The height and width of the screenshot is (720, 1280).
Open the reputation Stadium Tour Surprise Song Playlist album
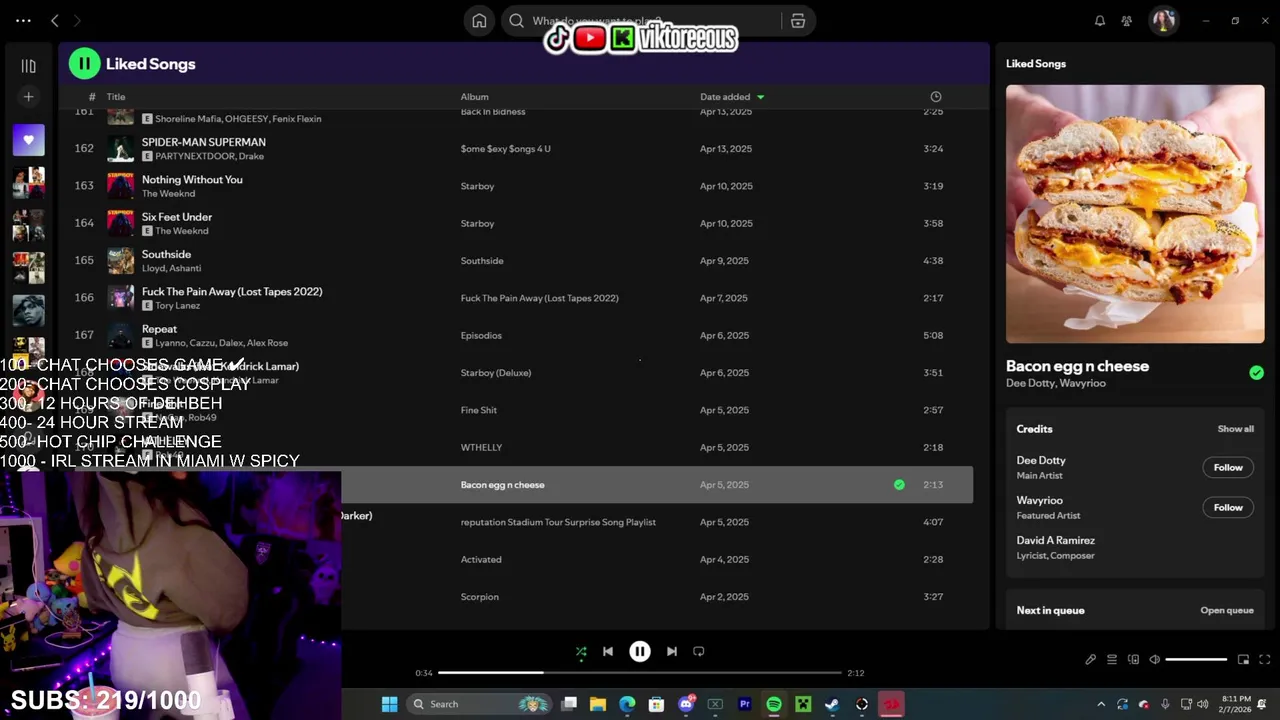click(x=558, y=522)
